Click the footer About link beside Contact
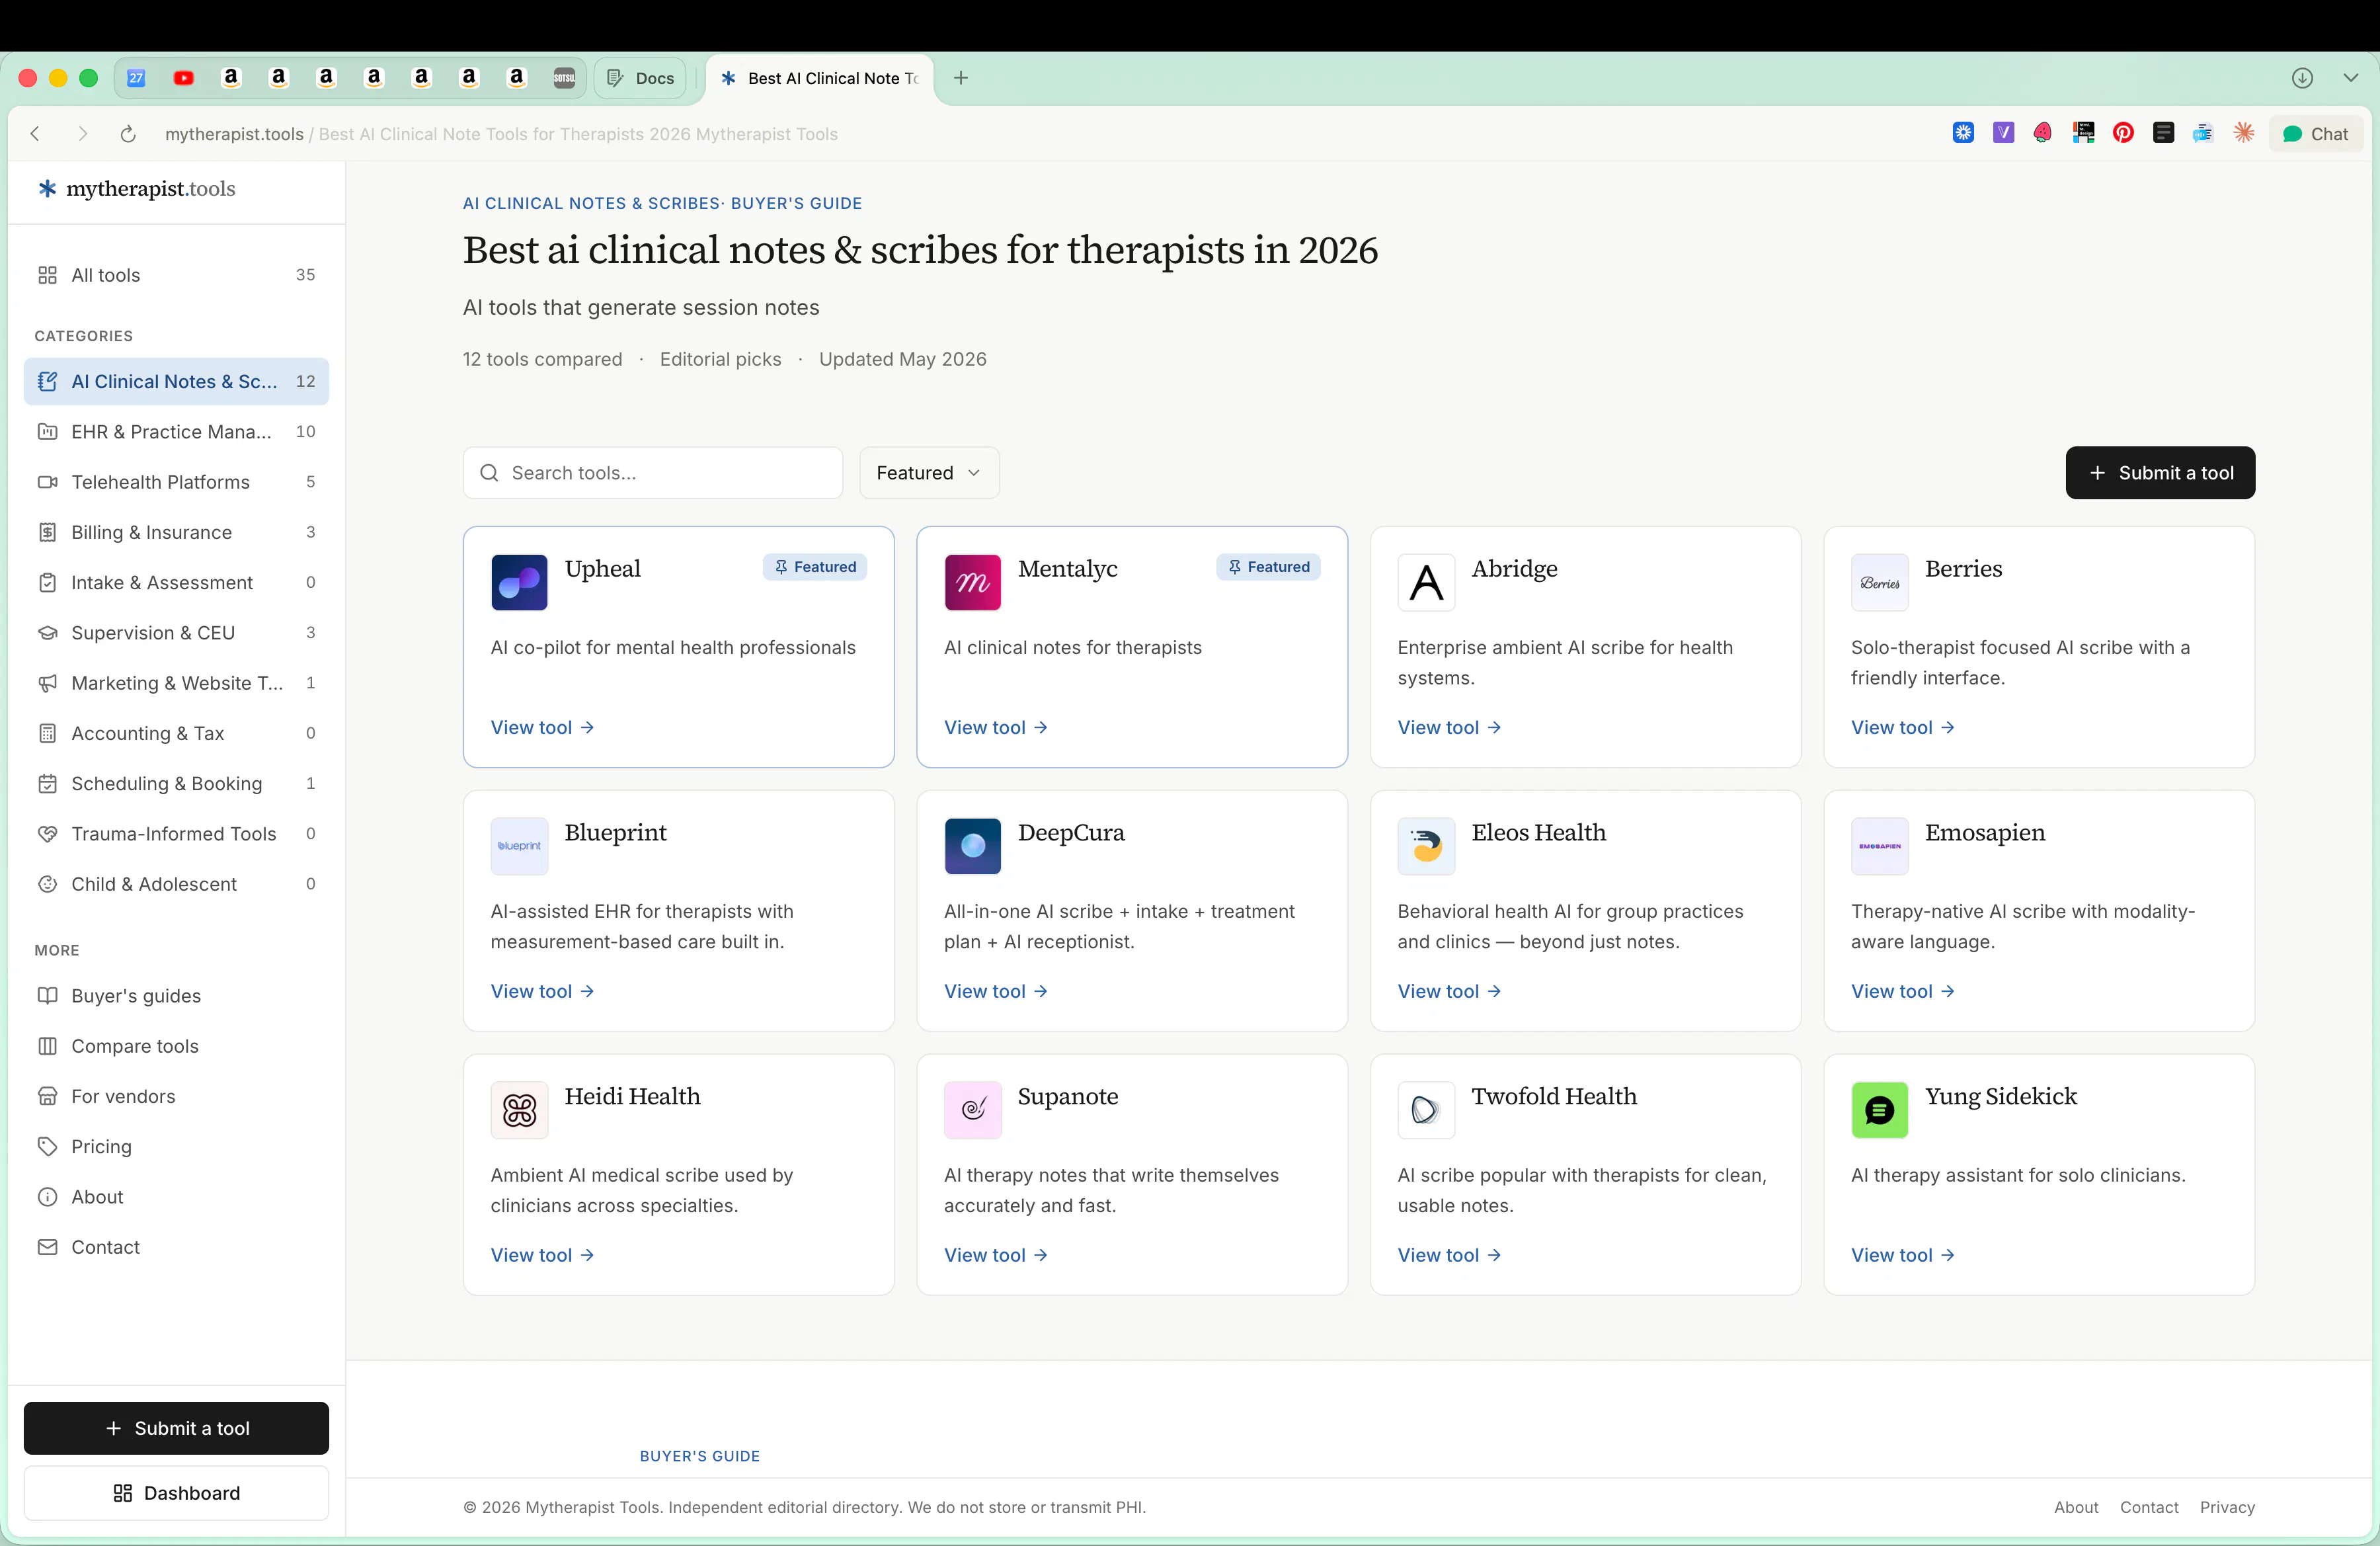 coord(2076,1507)
